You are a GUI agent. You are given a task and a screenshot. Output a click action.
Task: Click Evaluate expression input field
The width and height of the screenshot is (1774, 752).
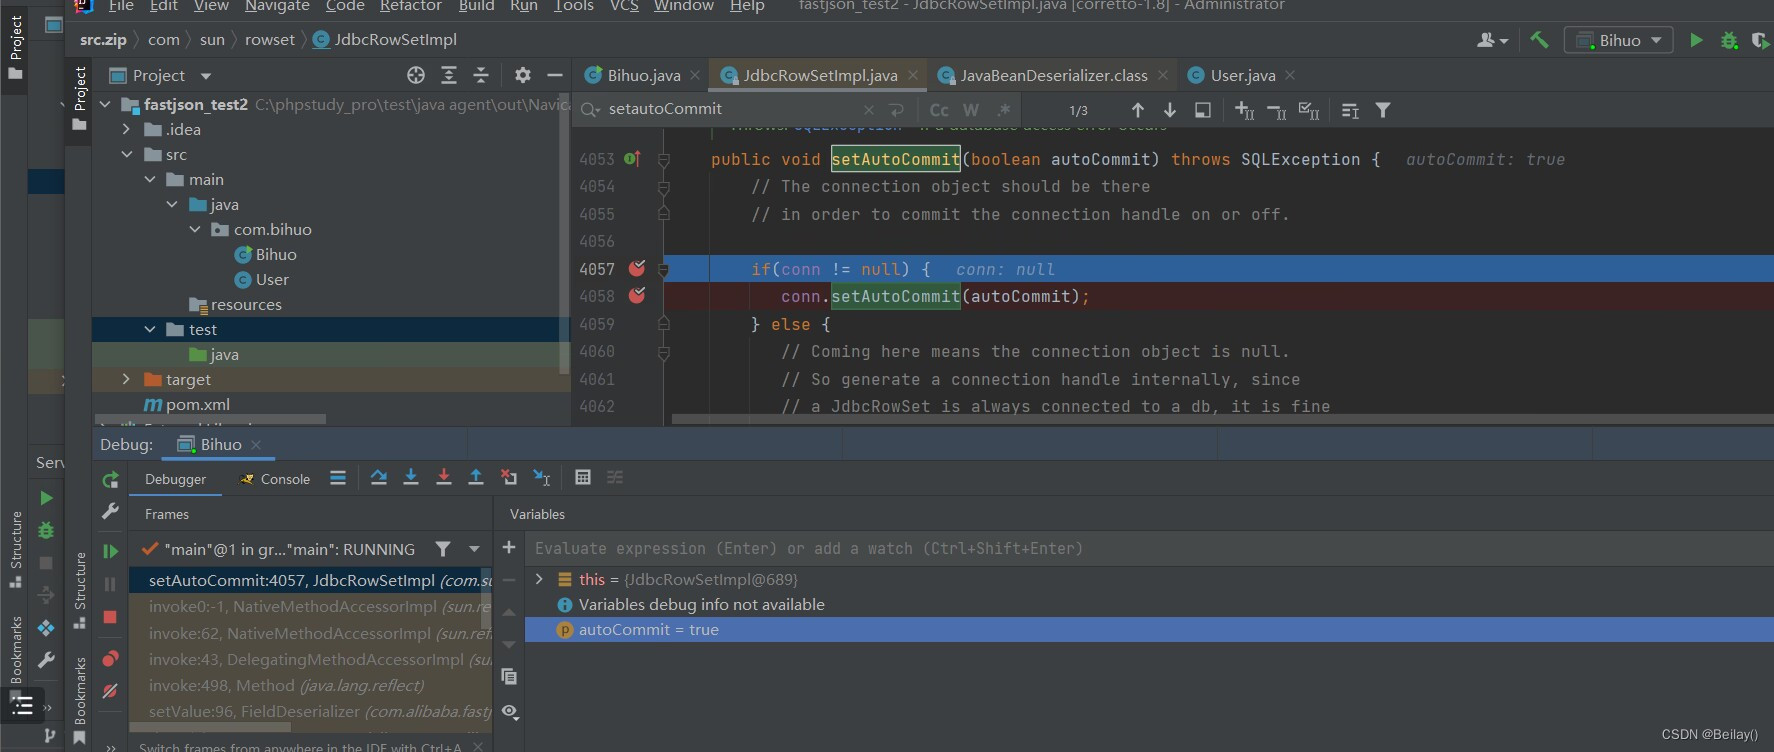(1150, 548)
